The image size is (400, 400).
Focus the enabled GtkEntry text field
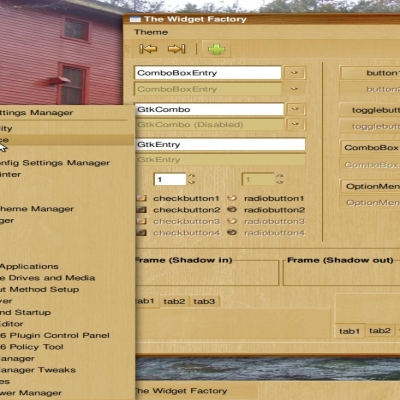220,145
